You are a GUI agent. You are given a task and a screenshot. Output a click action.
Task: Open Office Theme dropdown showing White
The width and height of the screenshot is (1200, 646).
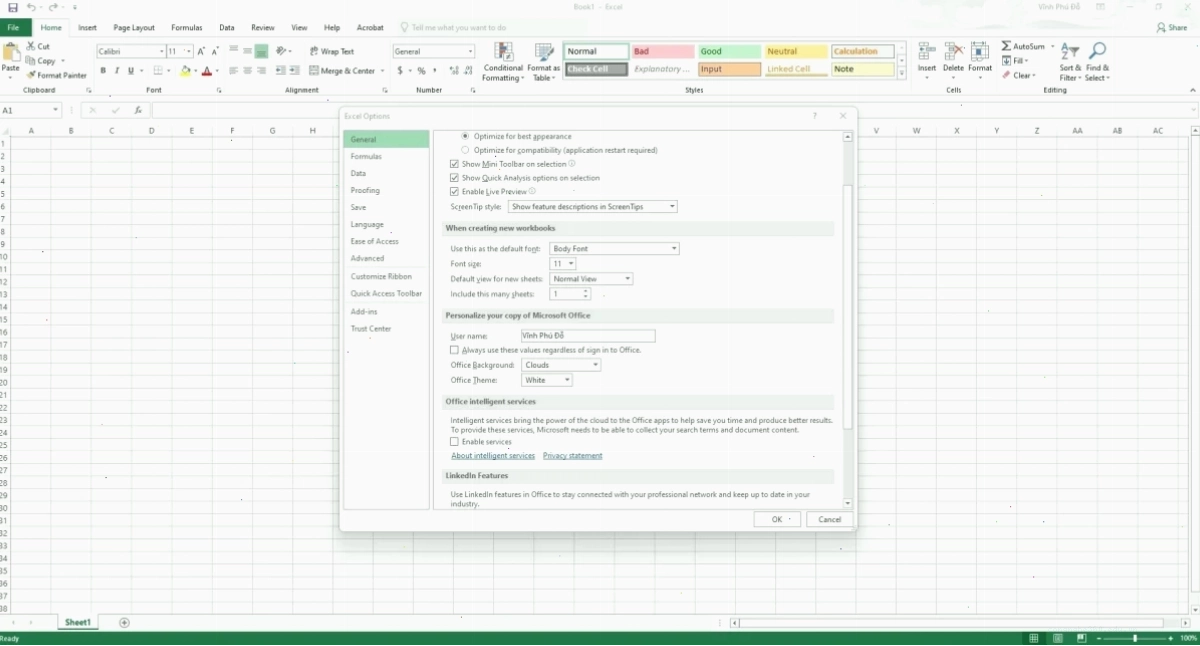tap(547, 380)
